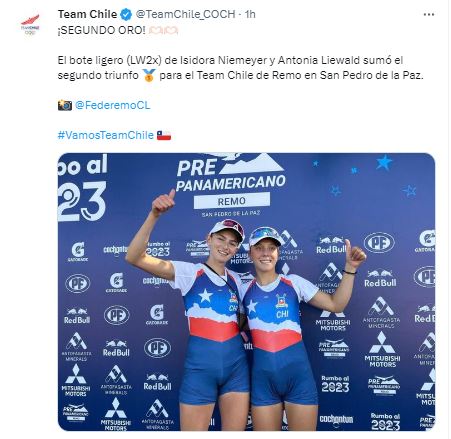Click the REMO label banner in photo
This screenshot has width=451, height=439.
tap(232, 201)
